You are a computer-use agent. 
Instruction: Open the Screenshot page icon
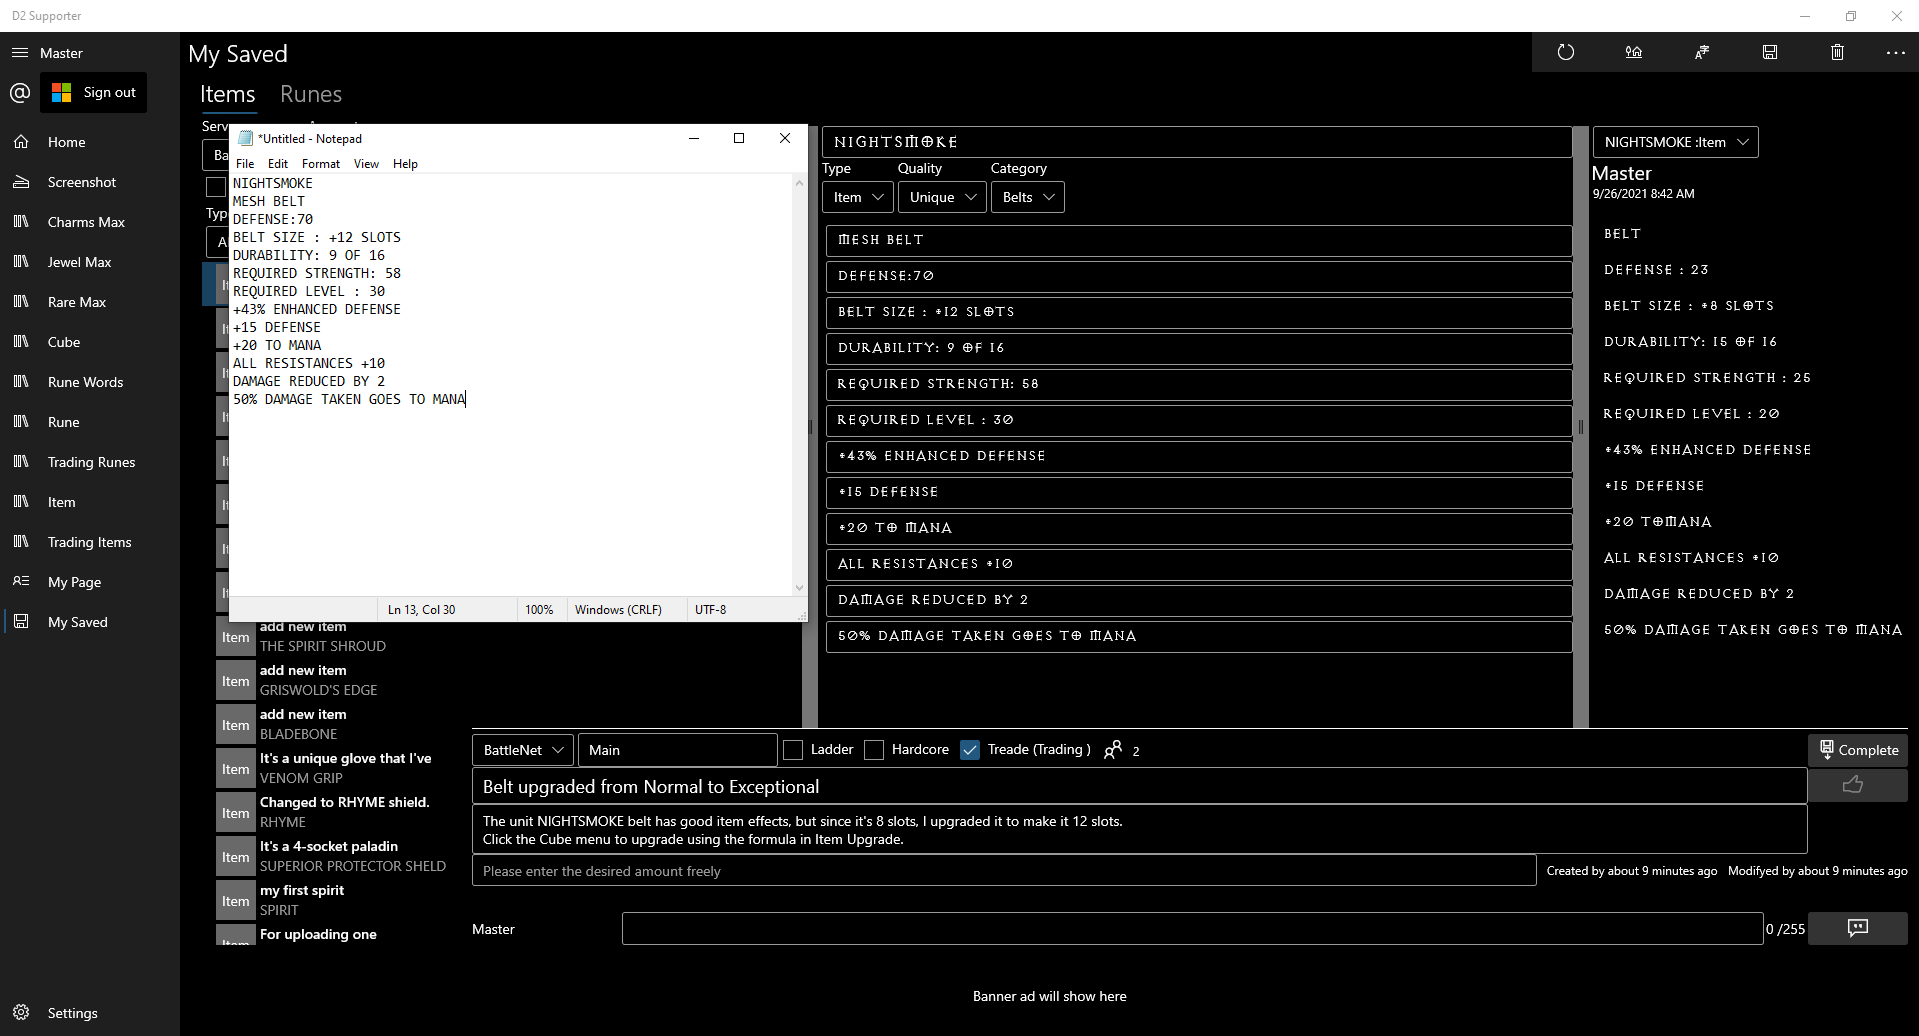tap(21, 182)
